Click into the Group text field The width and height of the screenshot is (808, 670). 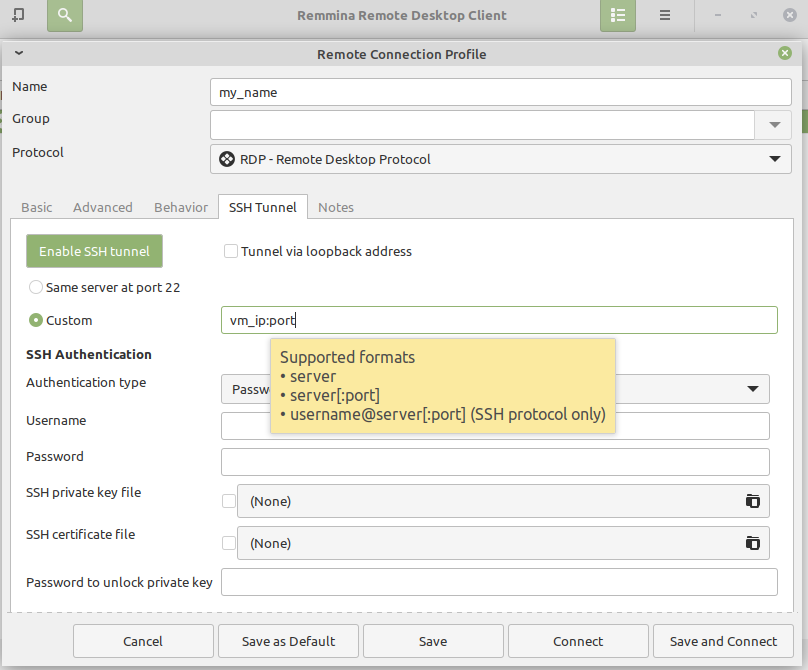pyautogui.click(x=482, y=125)
